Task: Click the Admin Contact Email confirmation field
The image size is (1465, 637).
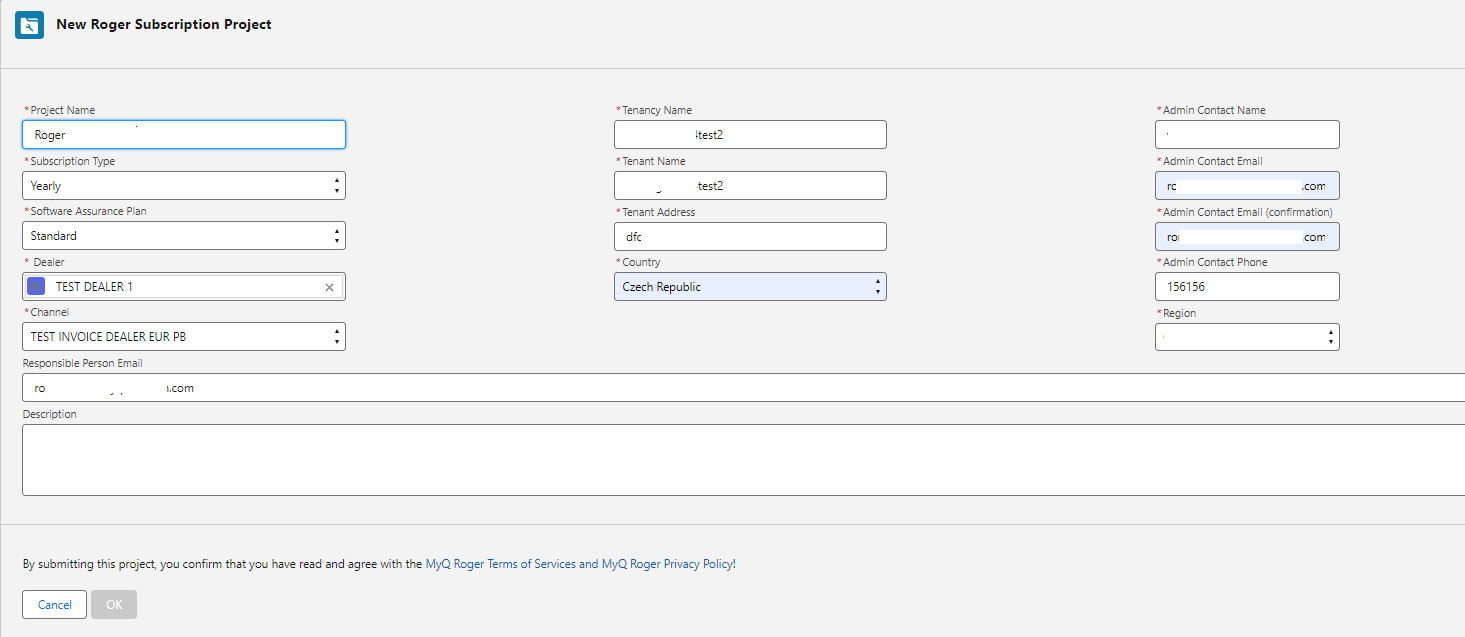Action: [x=1247, y=237]
